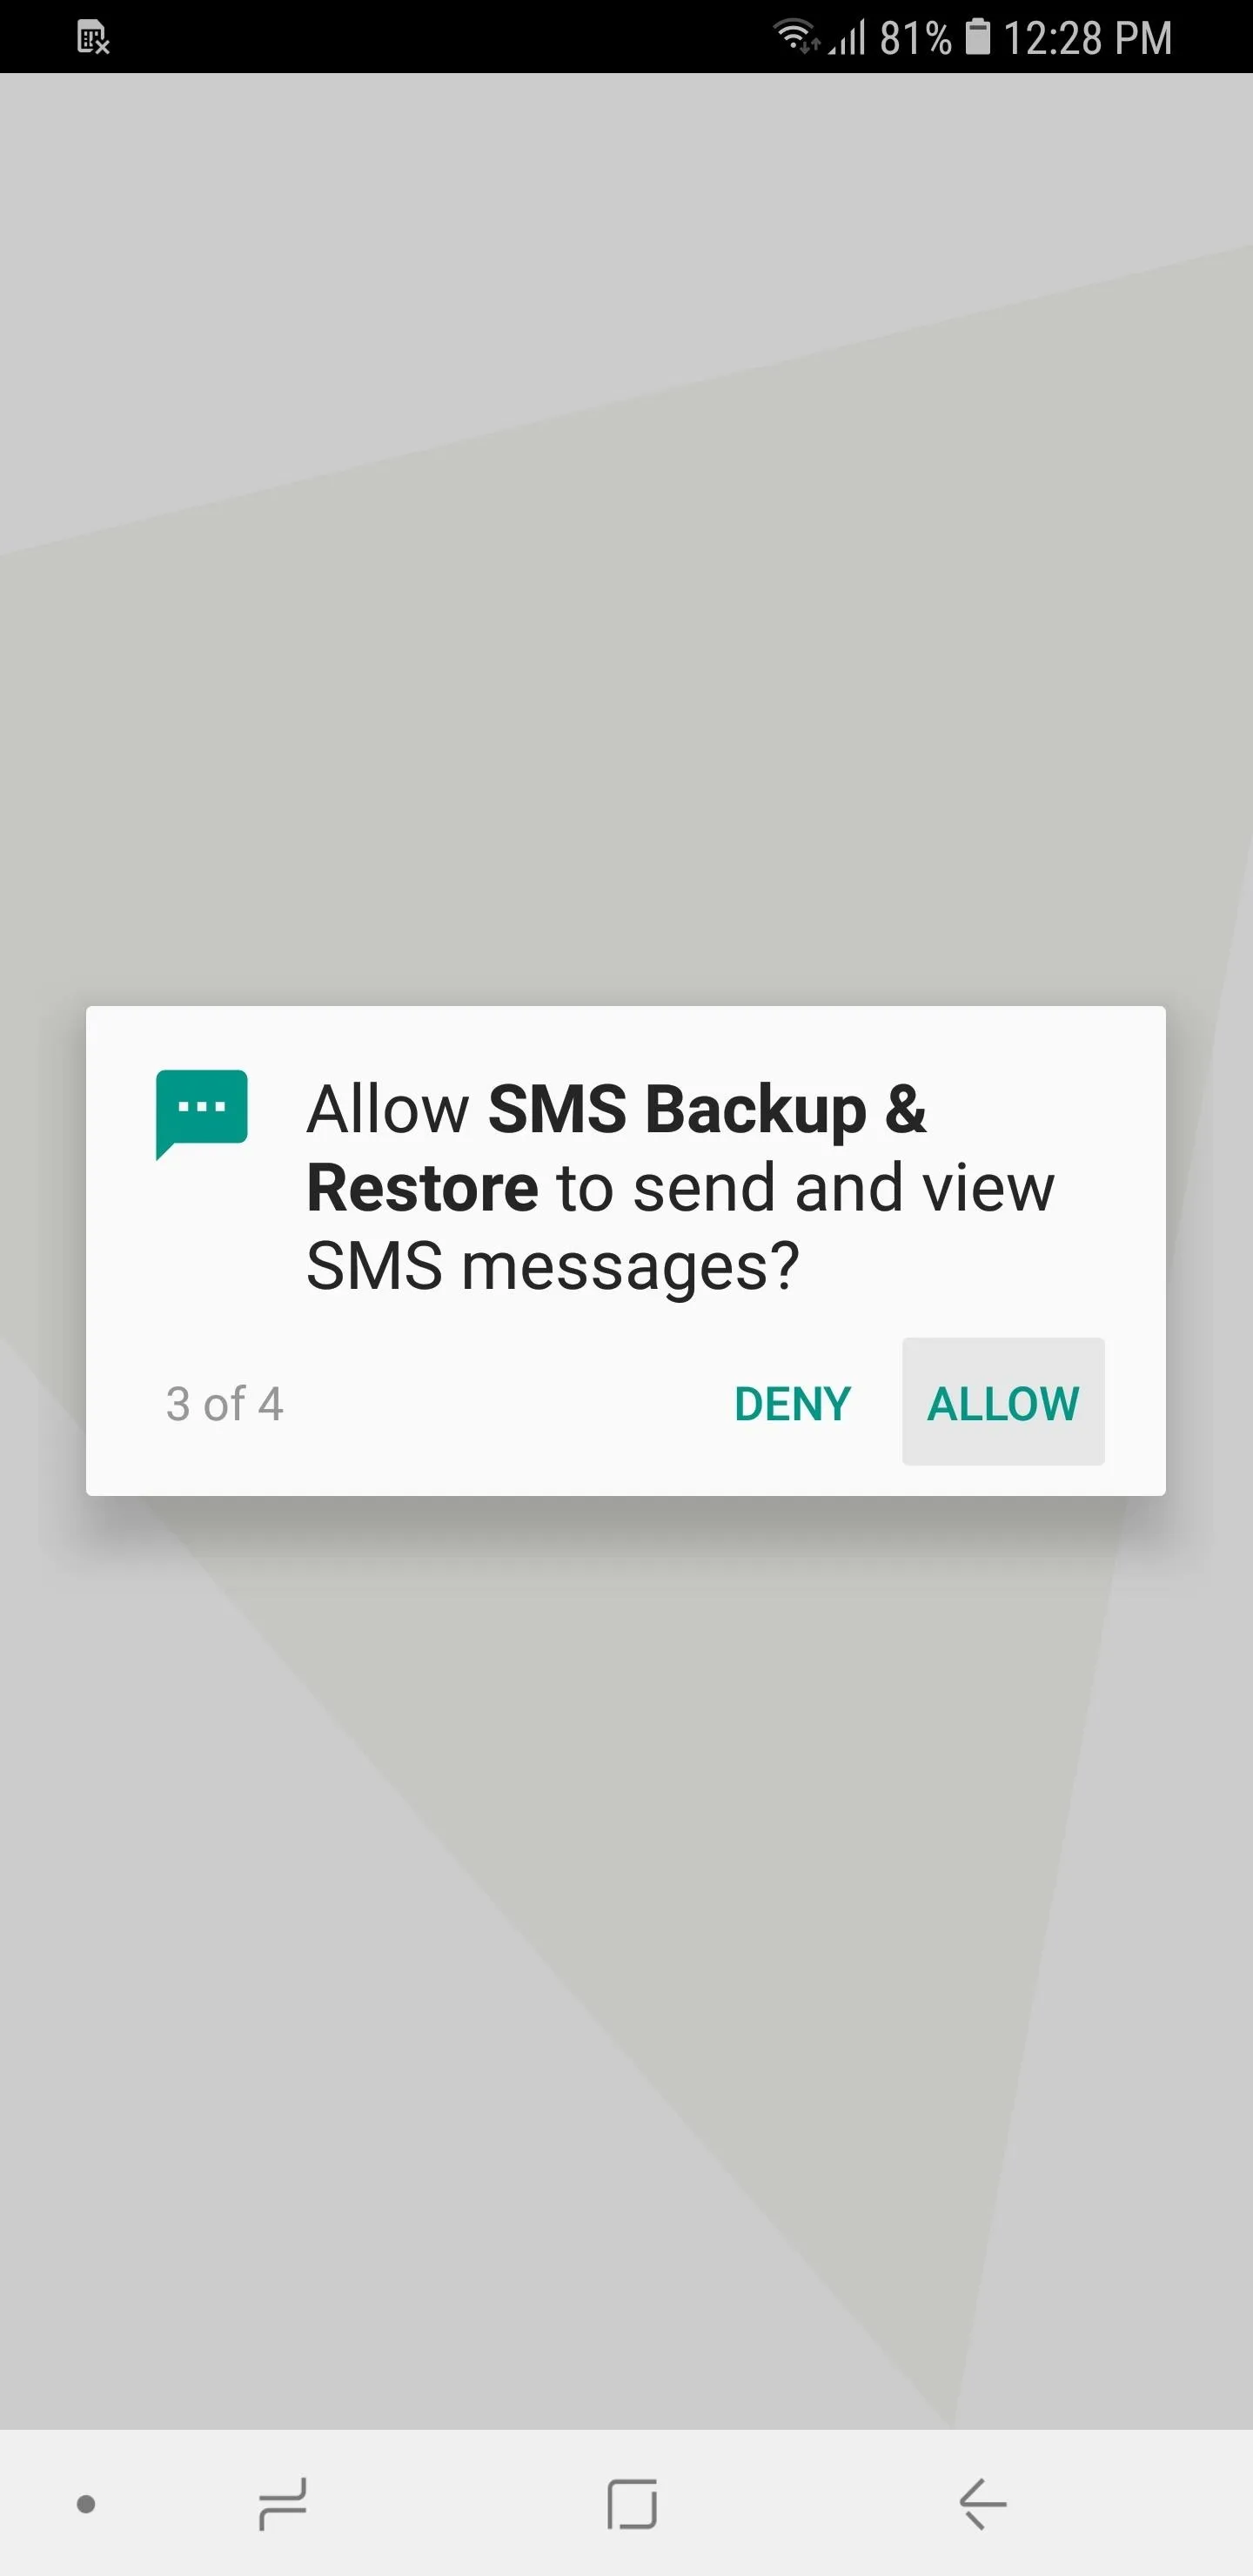
Task: Tap the 12:28 PM clock
Action: (1087, 38)
